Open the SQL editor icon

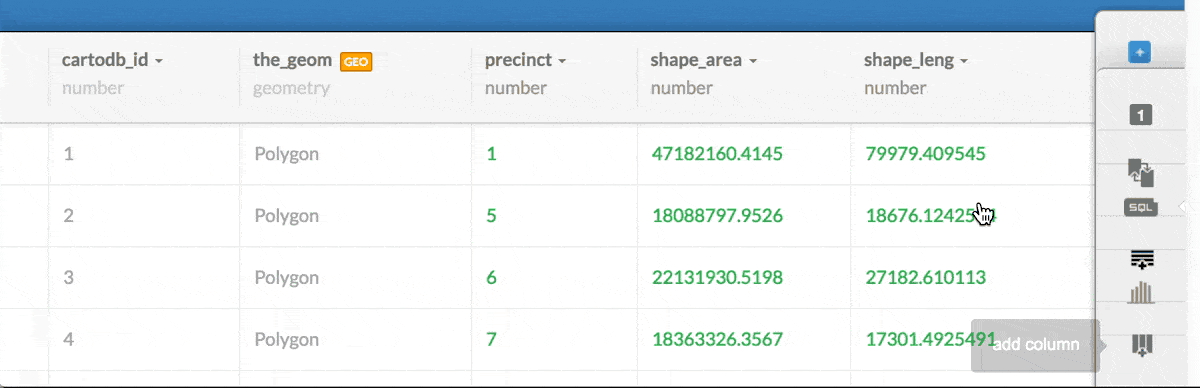point(1141,207)
